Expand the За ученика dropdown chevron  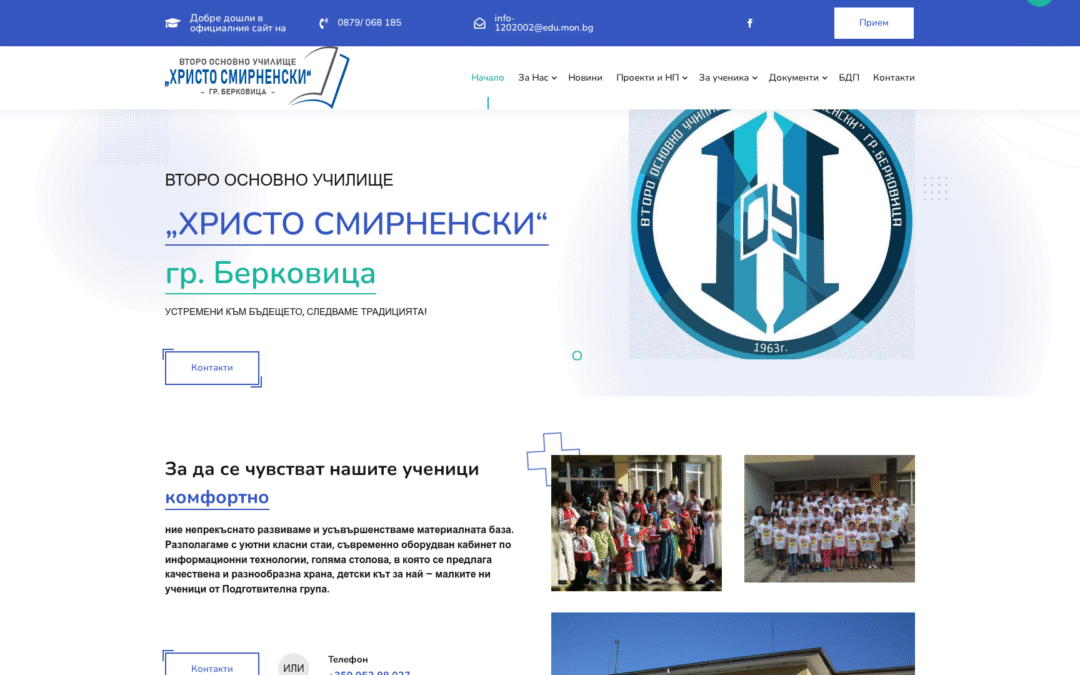(x=755, y=79)
